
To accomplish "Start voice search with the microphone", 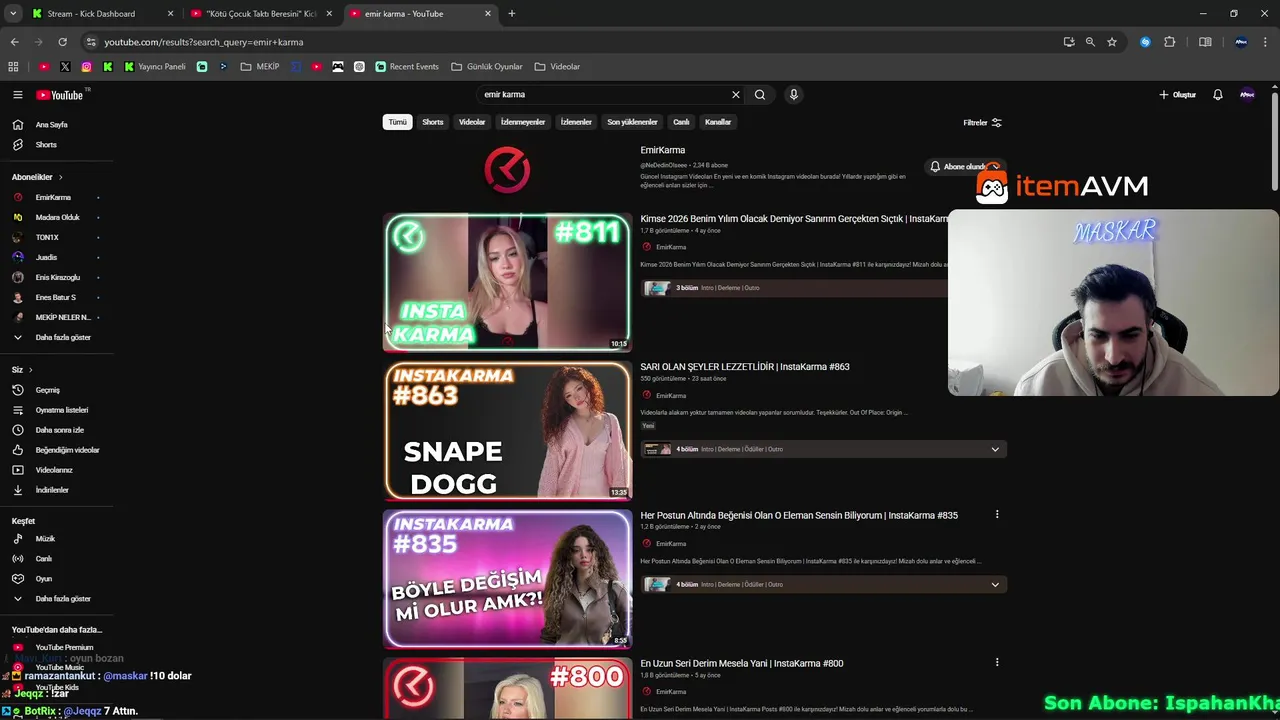I will tap(794, 95).
